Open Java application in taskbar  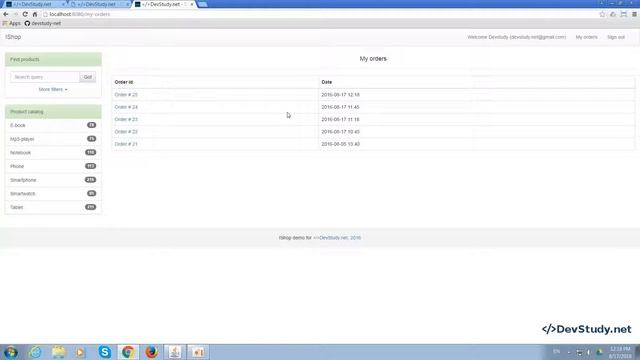pyautogui.click(x=175, y=352)
